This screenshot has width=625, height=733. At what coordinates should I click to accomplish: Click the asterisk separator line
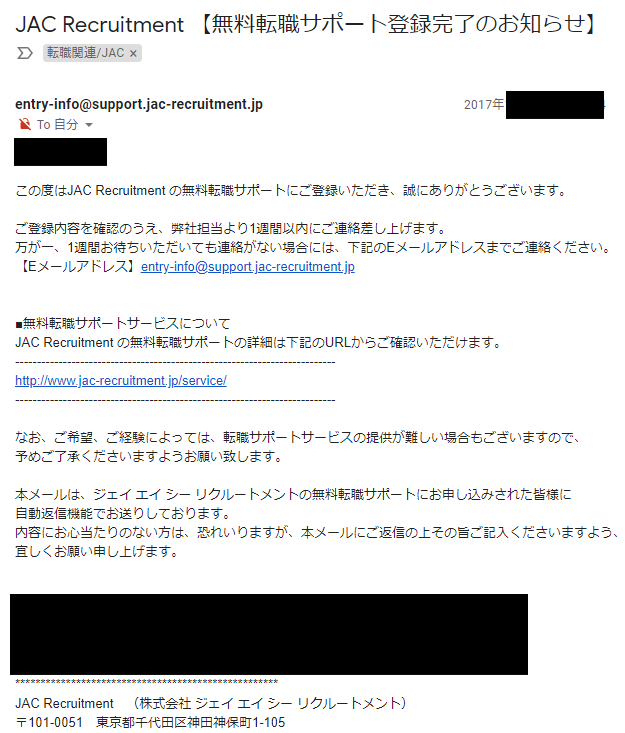coord(146,683)
